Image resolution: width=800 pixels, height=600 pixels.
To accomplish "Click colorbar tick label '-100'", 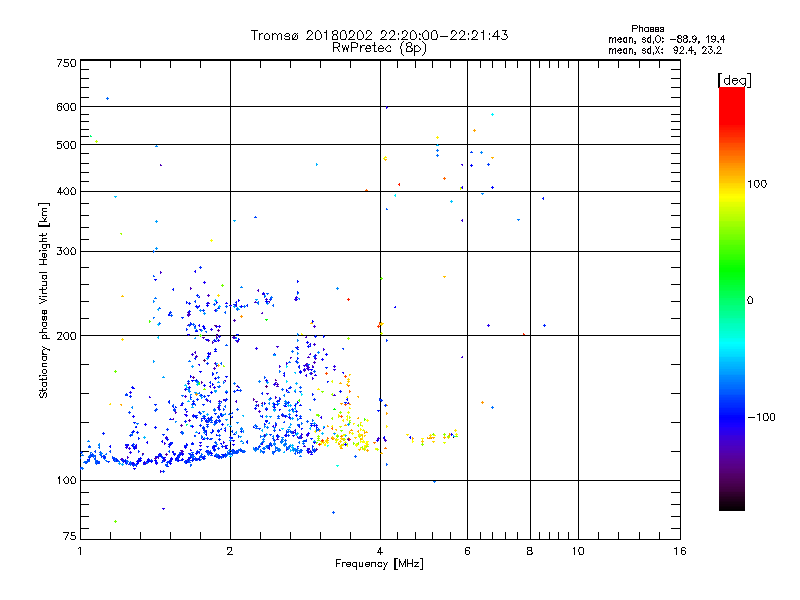I will click(761, 417).
